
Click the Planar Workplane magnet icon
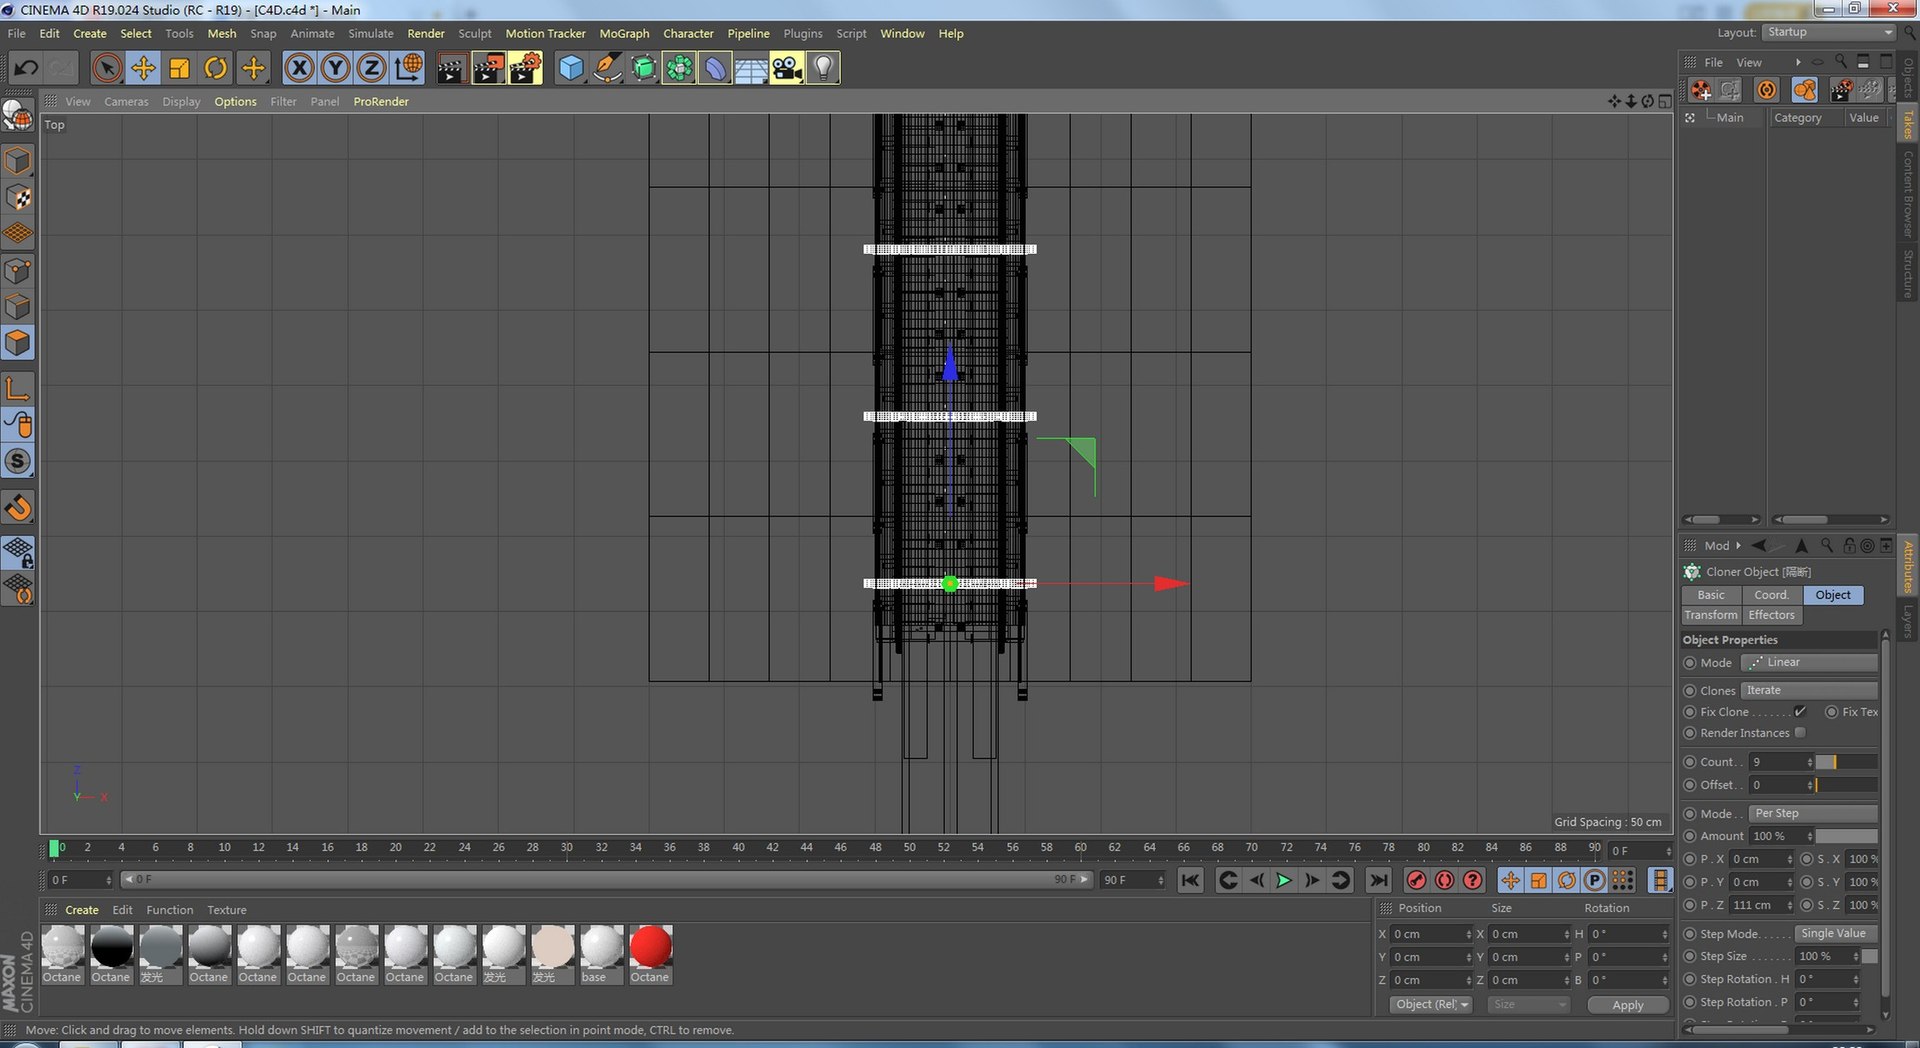[18, 507]
